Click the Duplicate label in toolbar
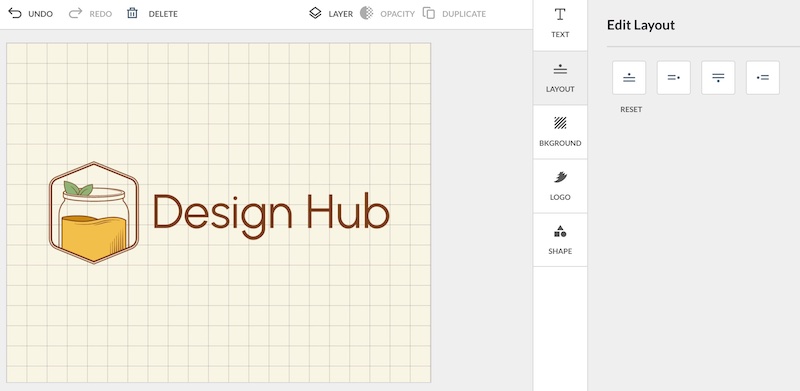The width and height of the screenshot is (800, 391). [464, 14]
